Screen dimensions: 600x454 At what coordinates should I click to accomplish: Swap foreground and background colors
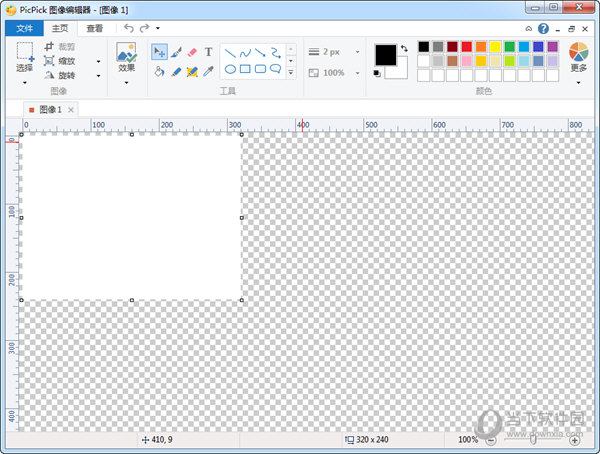pyautogui.click(x=403, y=48)
